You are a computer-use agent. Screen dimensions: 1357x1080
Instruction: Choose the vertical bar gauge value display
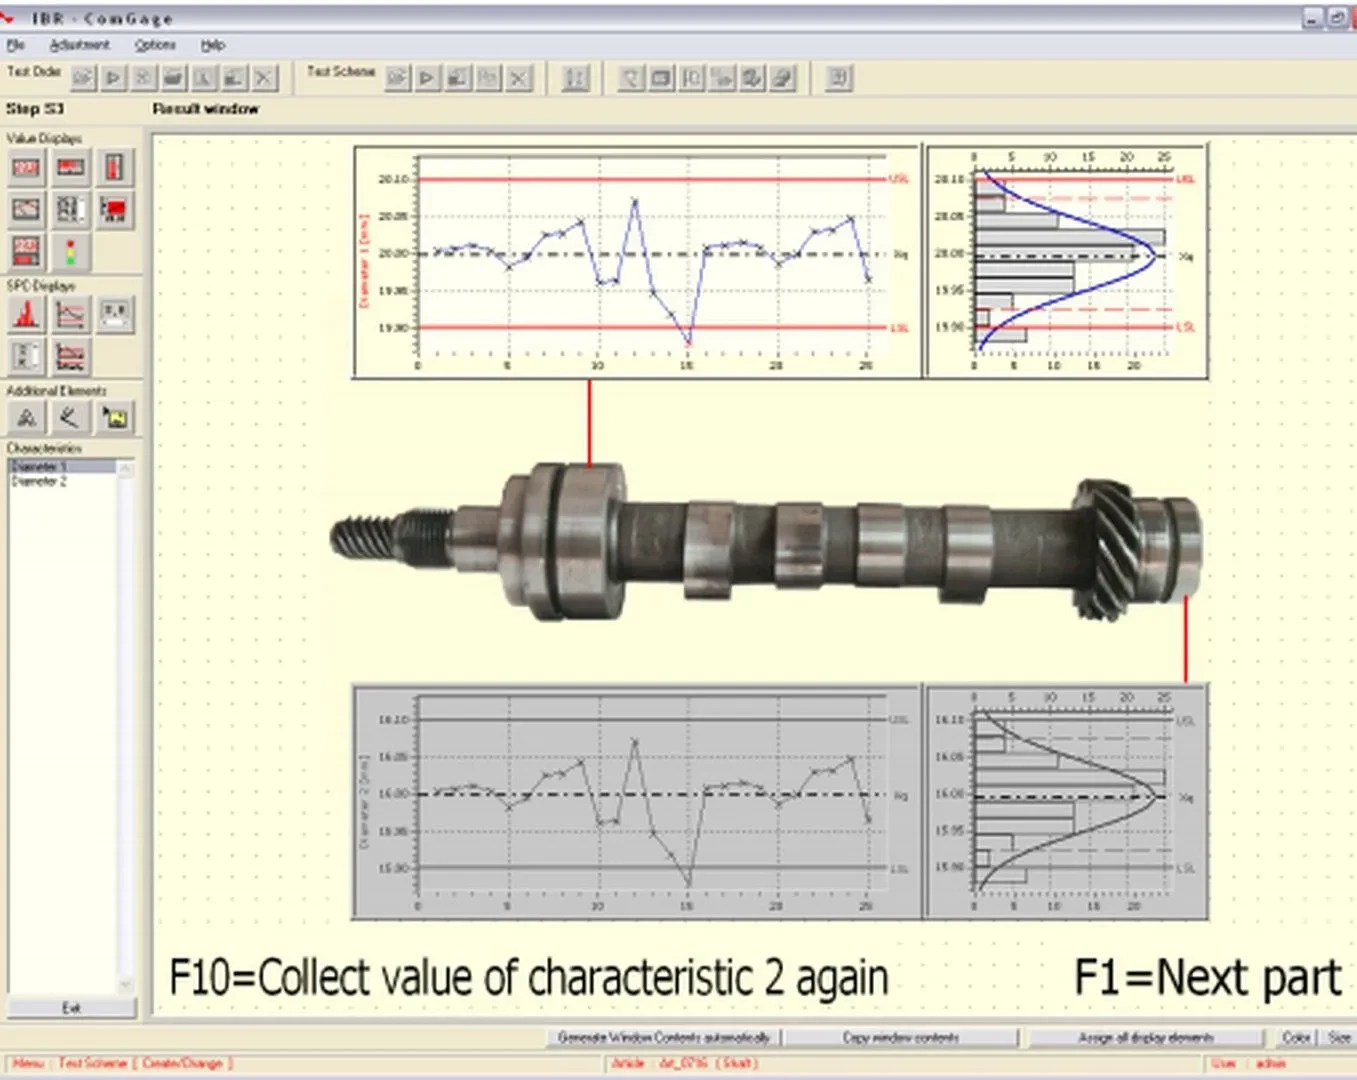(x=114, y=167)
